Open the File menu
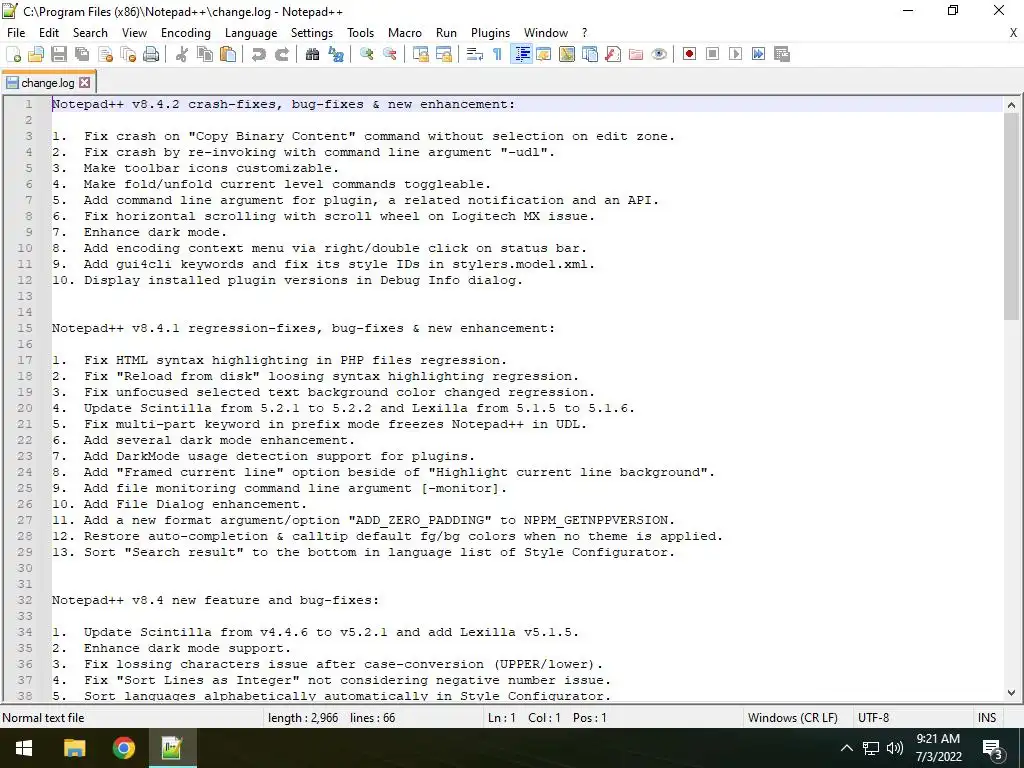This screenshot has height=768, width=1024. [x=16, y=33]
